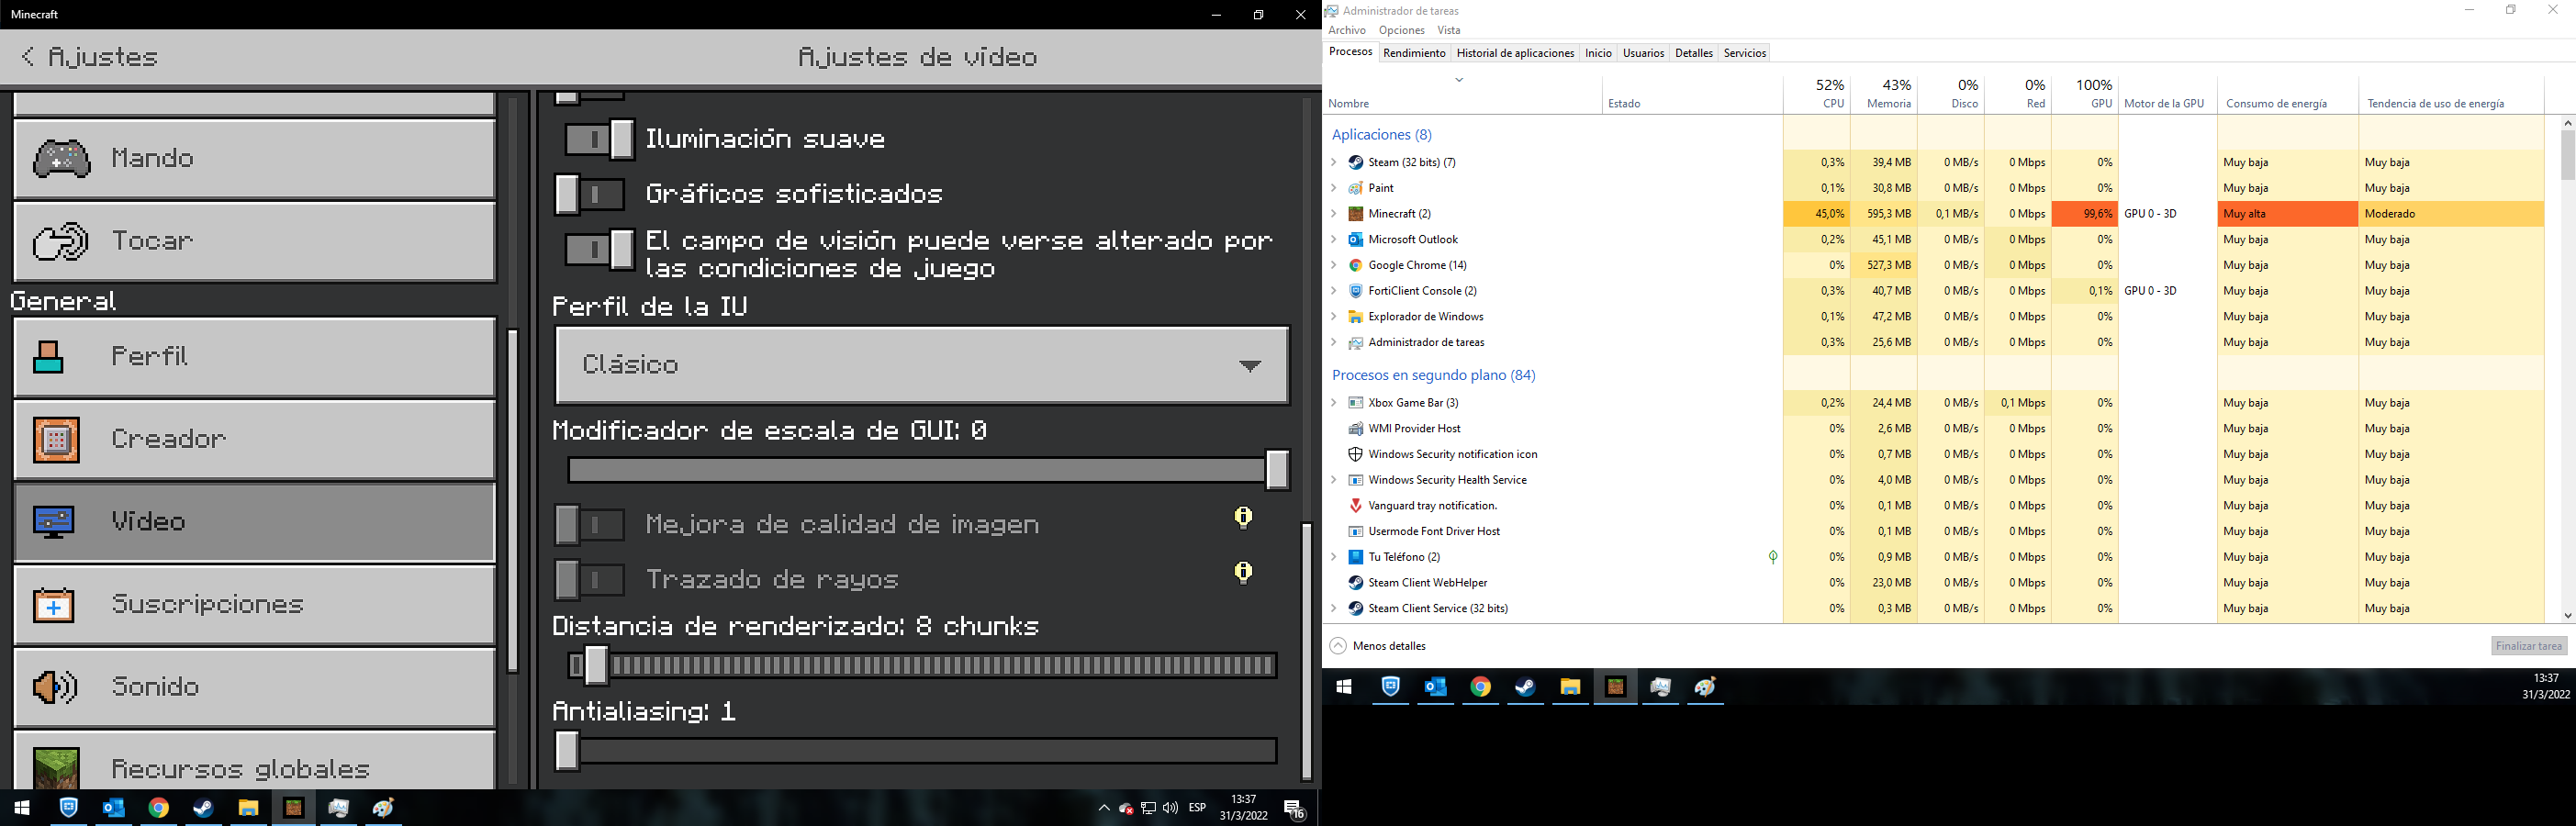Click the Suscripciones calendar icon
The height and width of the screenshot is (826, 2576).
click(x=54, y=605)
